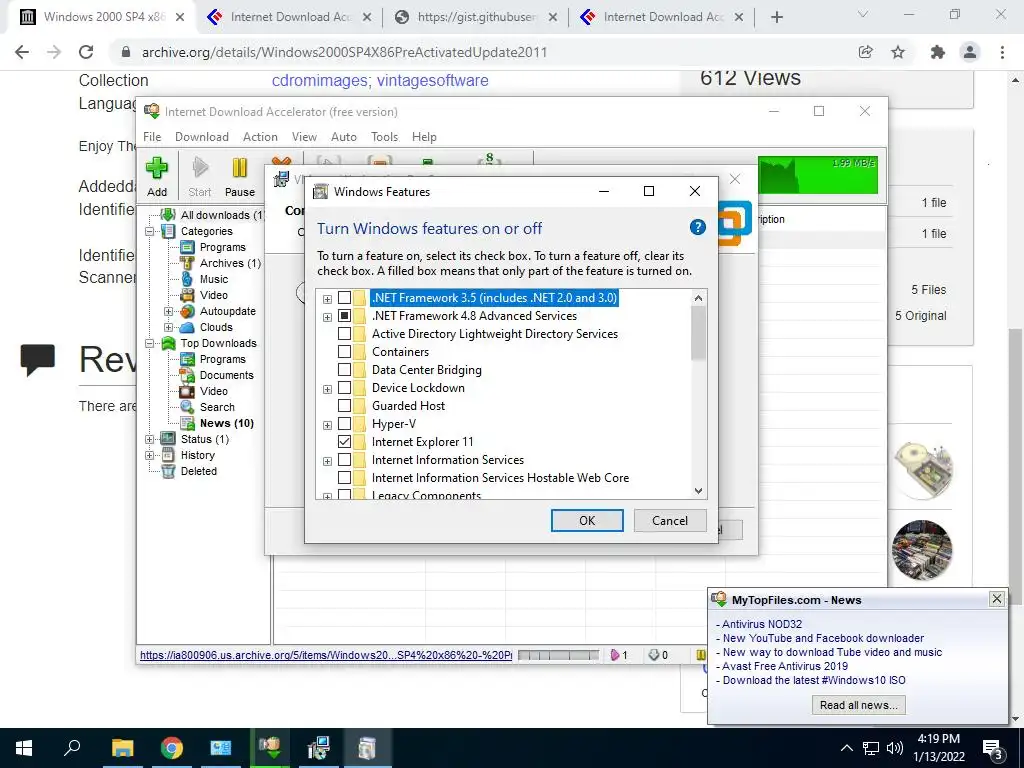Check .NET Framework 3.5 checkbox
This screenshot has width=1024, height=768.
(344, 298)
